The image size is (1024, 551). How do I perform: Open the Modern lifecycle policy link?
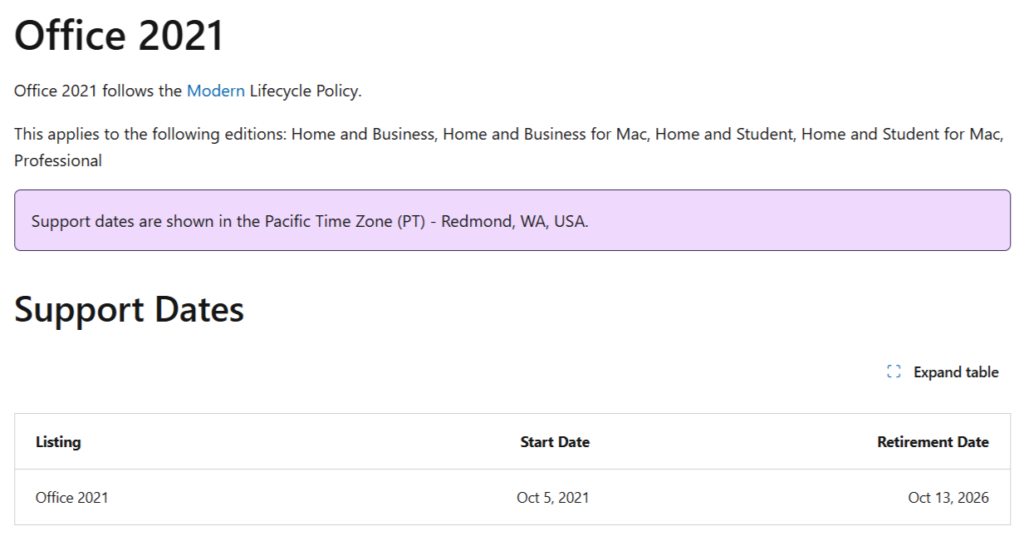point(215,91)
